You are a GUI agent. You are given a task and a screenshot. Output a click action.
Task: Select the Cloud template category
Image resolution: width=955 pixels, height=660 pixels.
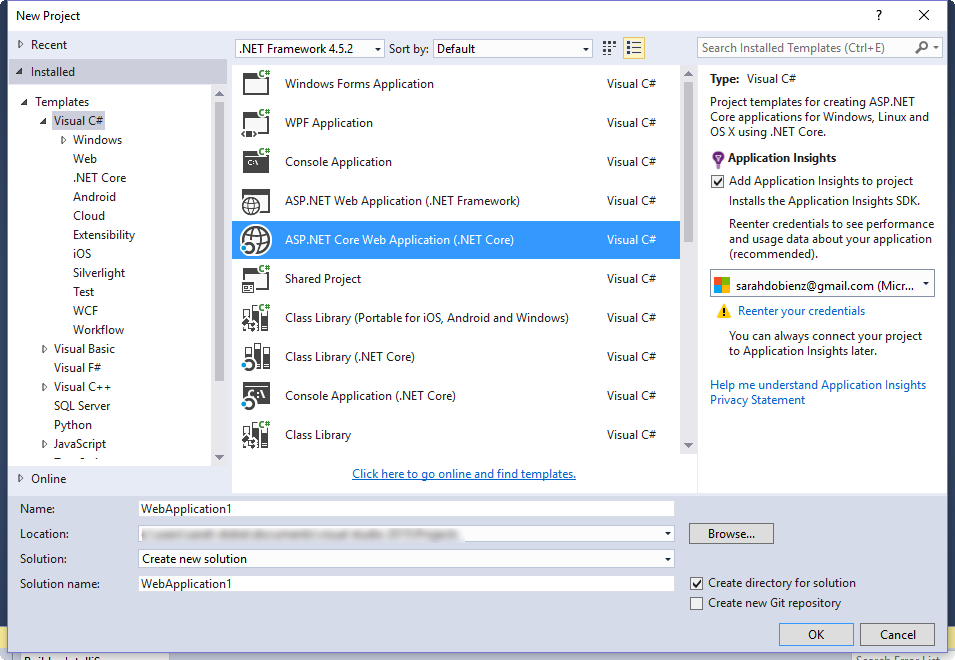(x=89, y=216)
